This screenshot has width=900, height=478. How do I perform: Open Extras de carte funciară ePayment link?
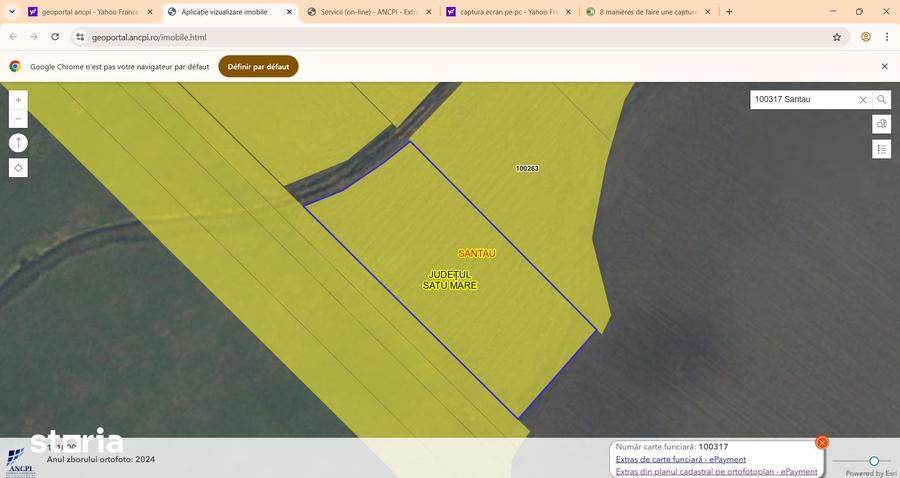[681, 459]
